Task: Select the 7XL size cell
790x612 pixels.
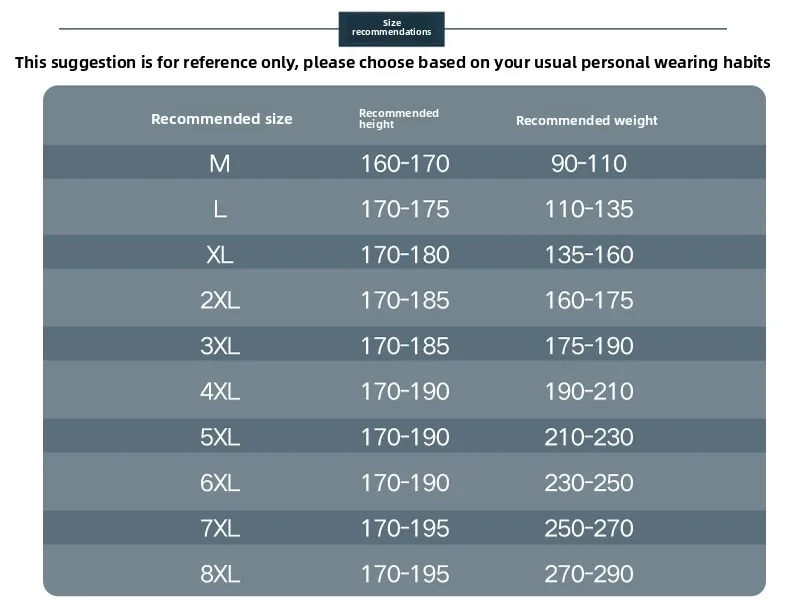Action: coord(220,528)
